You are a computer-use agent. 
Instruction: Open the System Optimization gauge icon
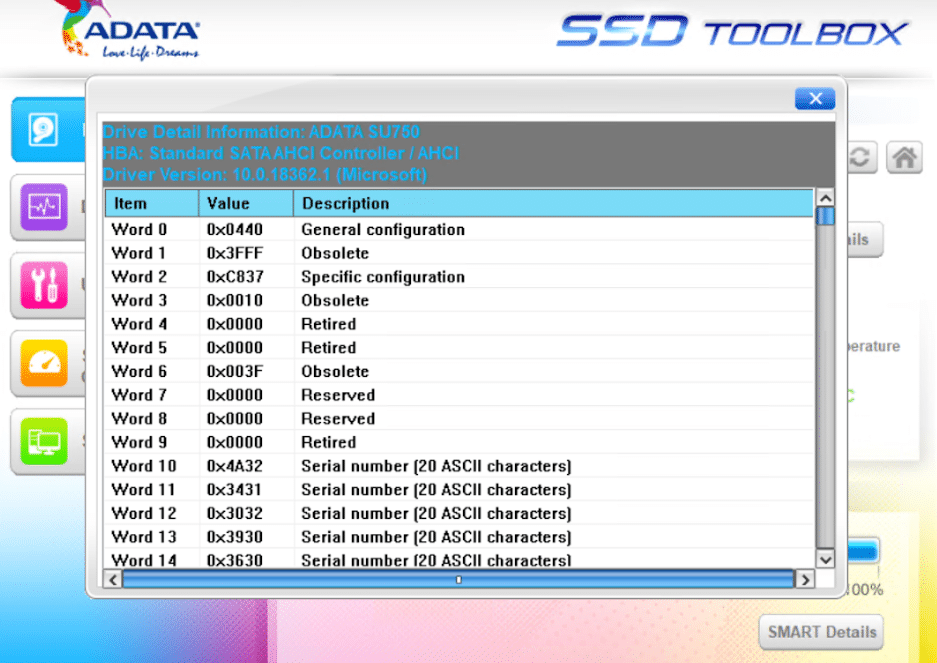44,363
